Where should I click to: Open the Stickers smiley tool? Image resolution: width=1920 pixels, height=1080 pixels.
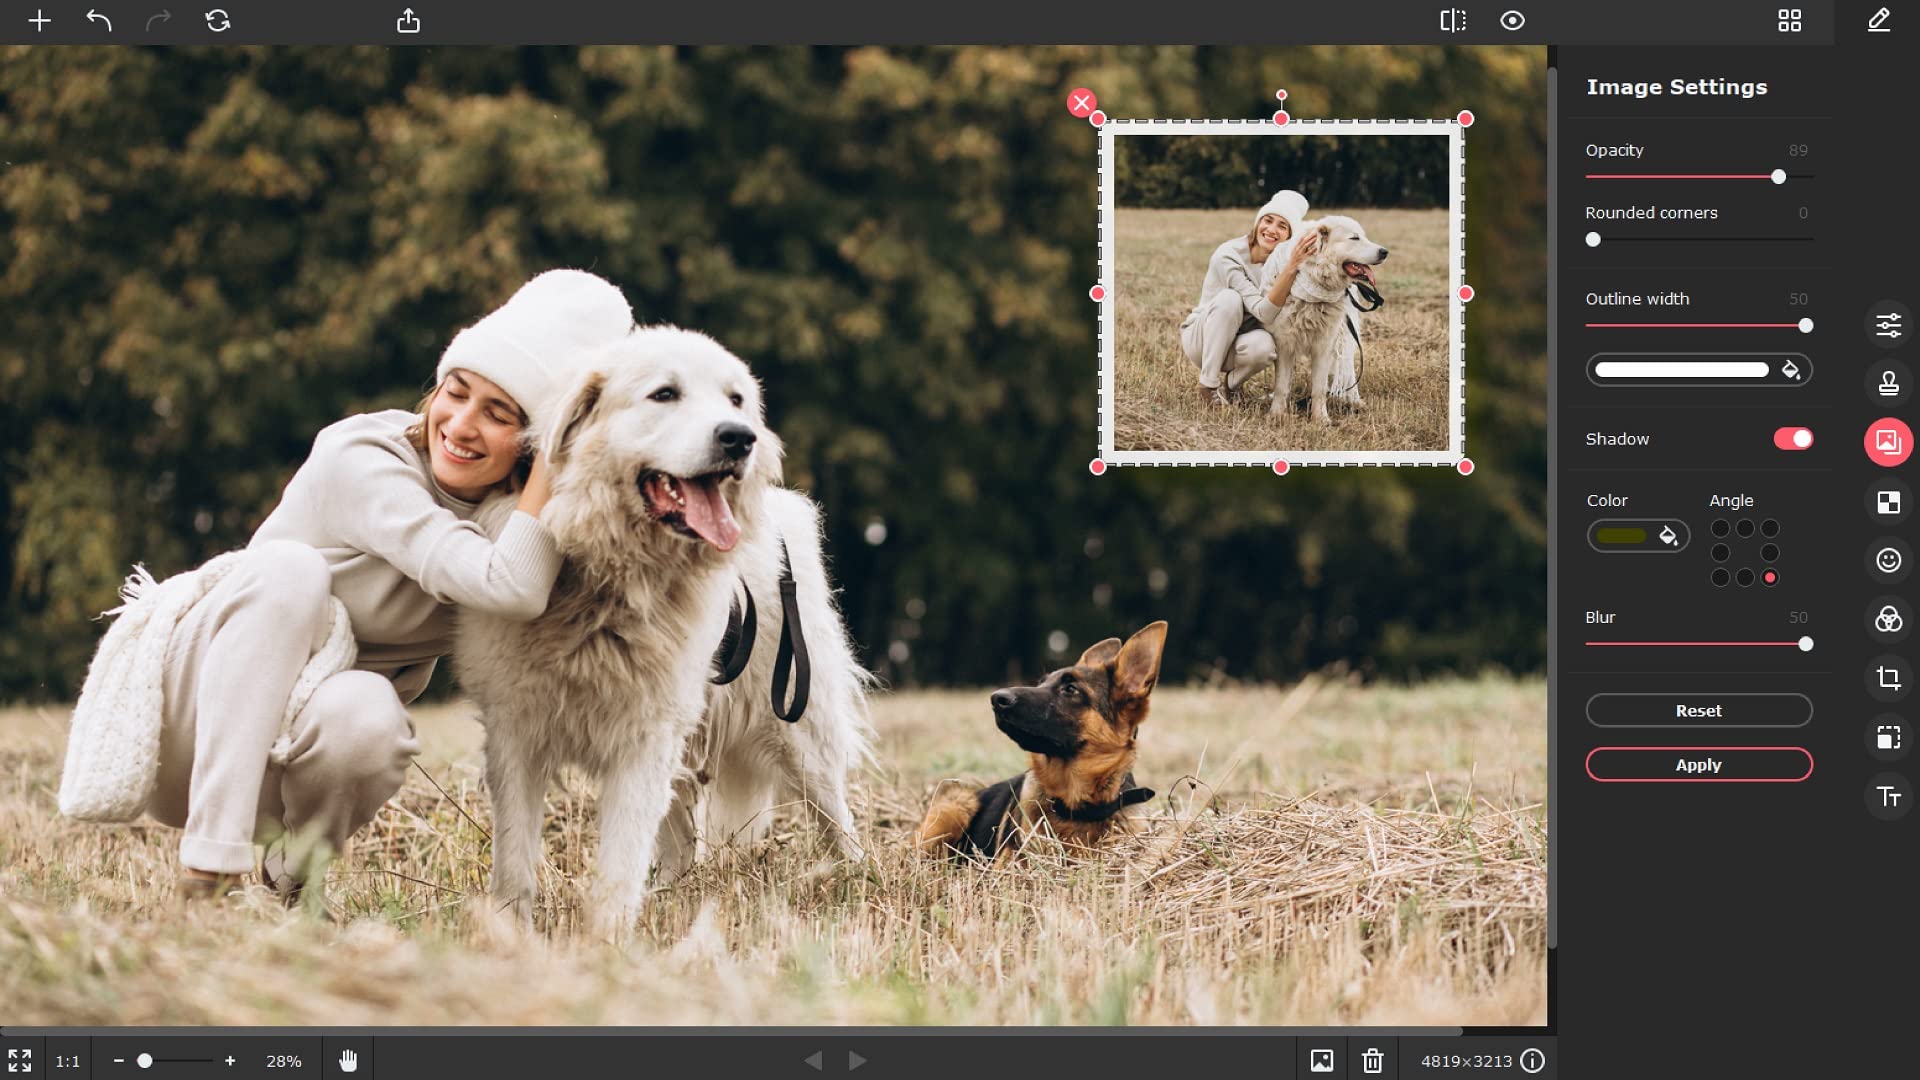(x=1888, y=560)
